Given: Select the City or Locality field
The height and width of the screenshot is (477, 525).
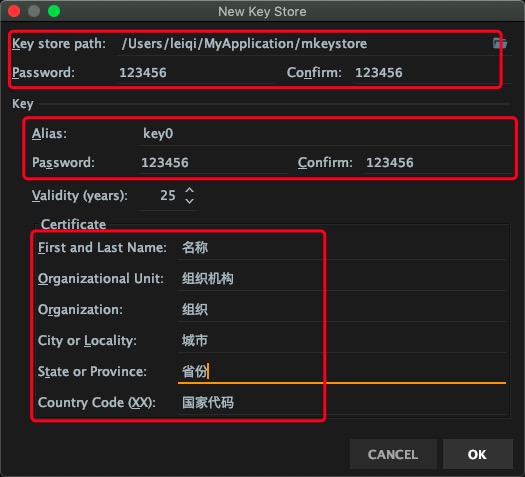Looking at the screenshot, I should [342, 341].
